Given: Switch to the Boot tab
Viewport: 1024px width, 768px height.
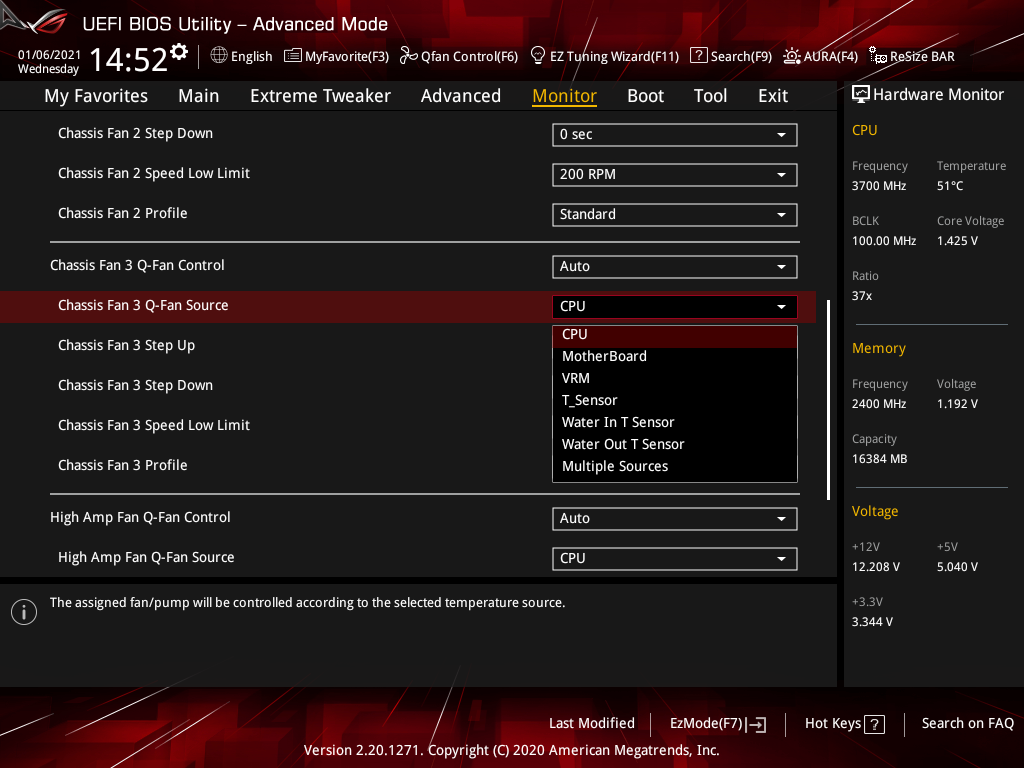Looking at the screenshot, I should tap(645, 96).
